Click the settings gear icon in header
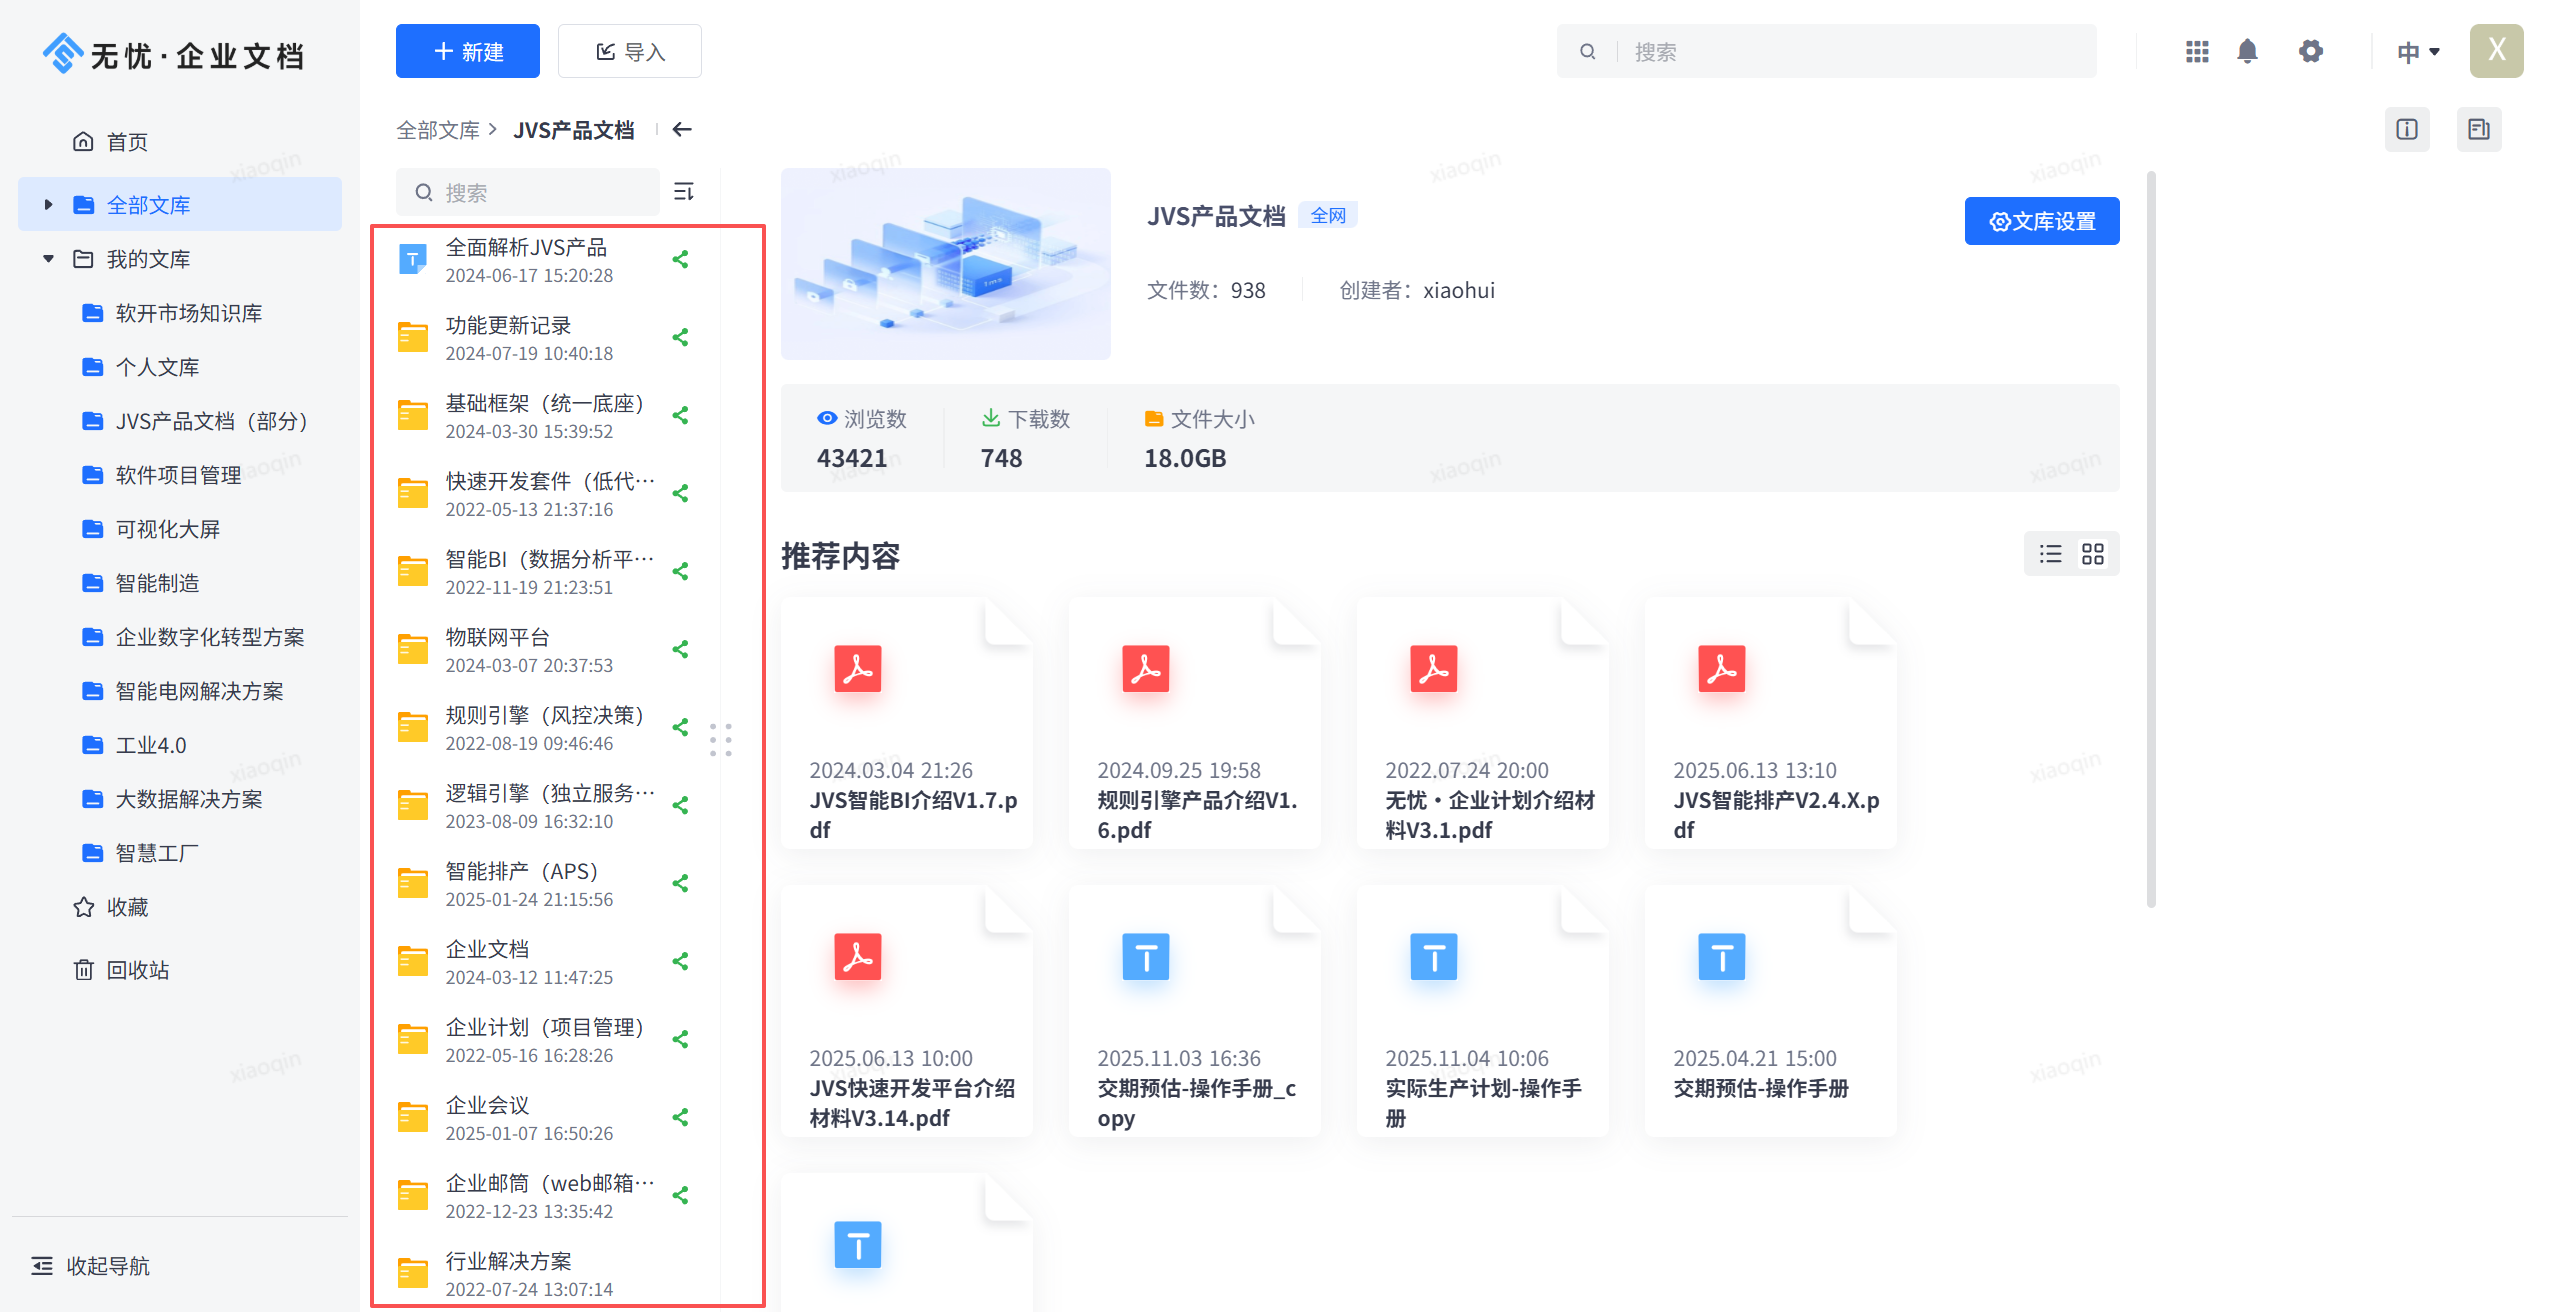2560x1312 pixels. coord(2310,51)
